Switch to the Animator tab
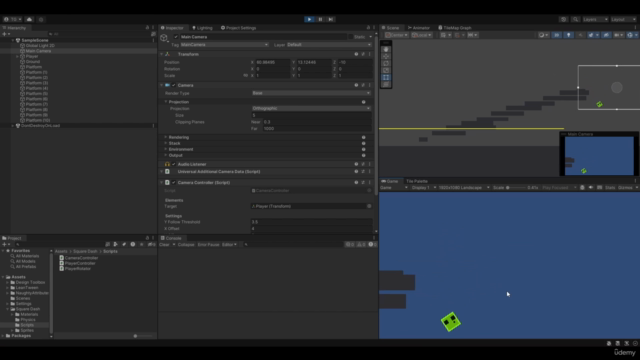 click(419, 28)
